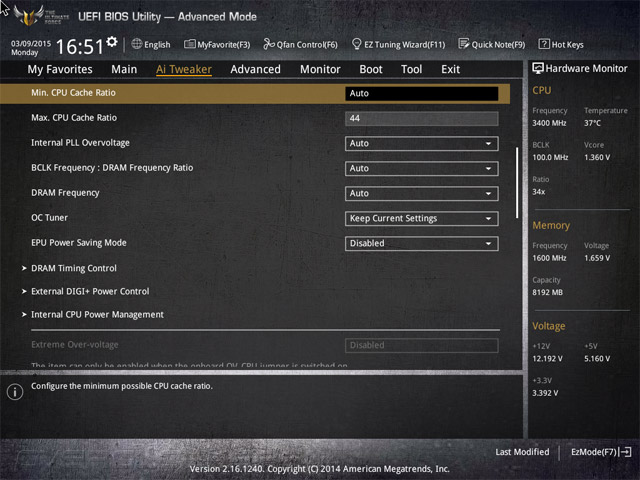Click the CPU frequency value 3400 MHz

point(549,123)
